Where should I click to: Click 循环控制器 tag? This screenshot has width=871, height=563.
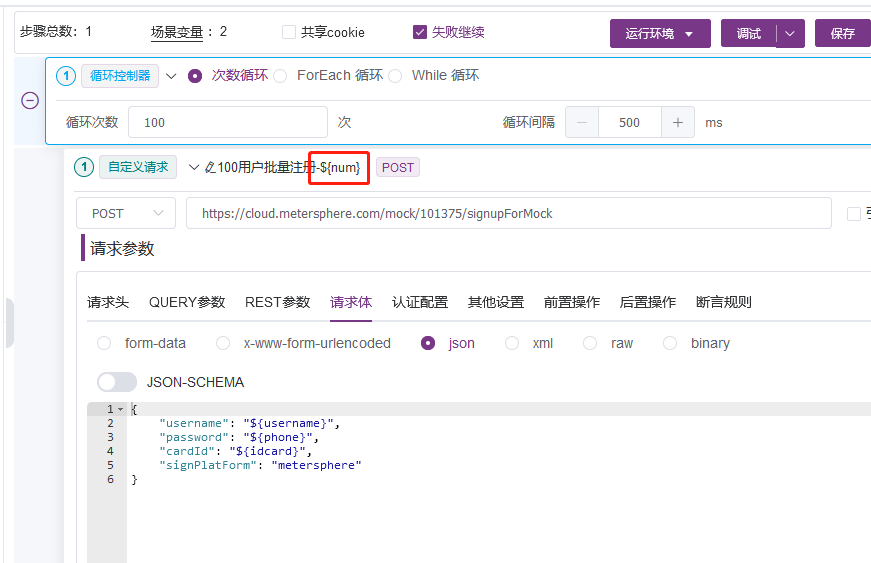click(x=120, y=76)
